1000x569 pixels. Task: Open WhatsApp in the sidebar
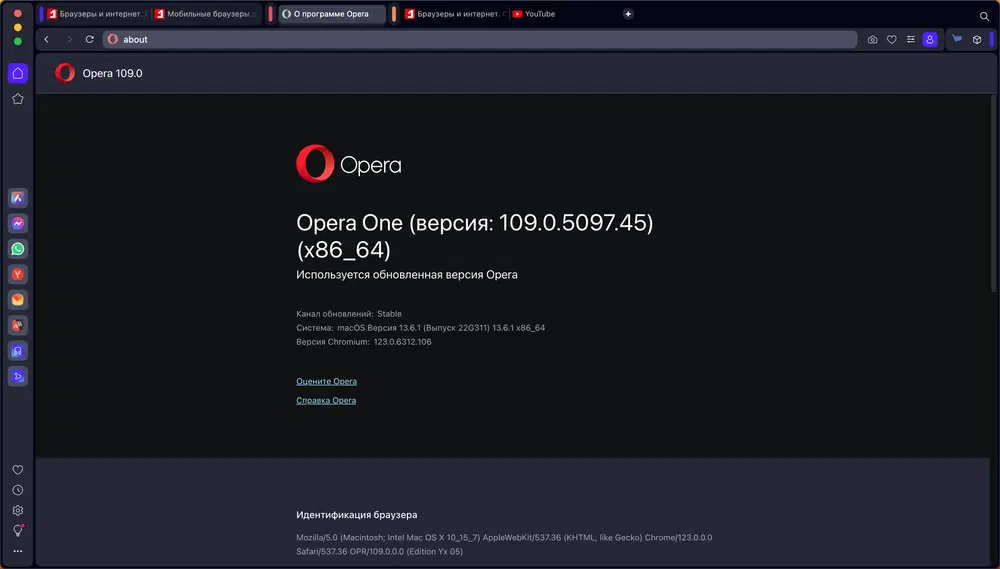[x=18, y=249]
